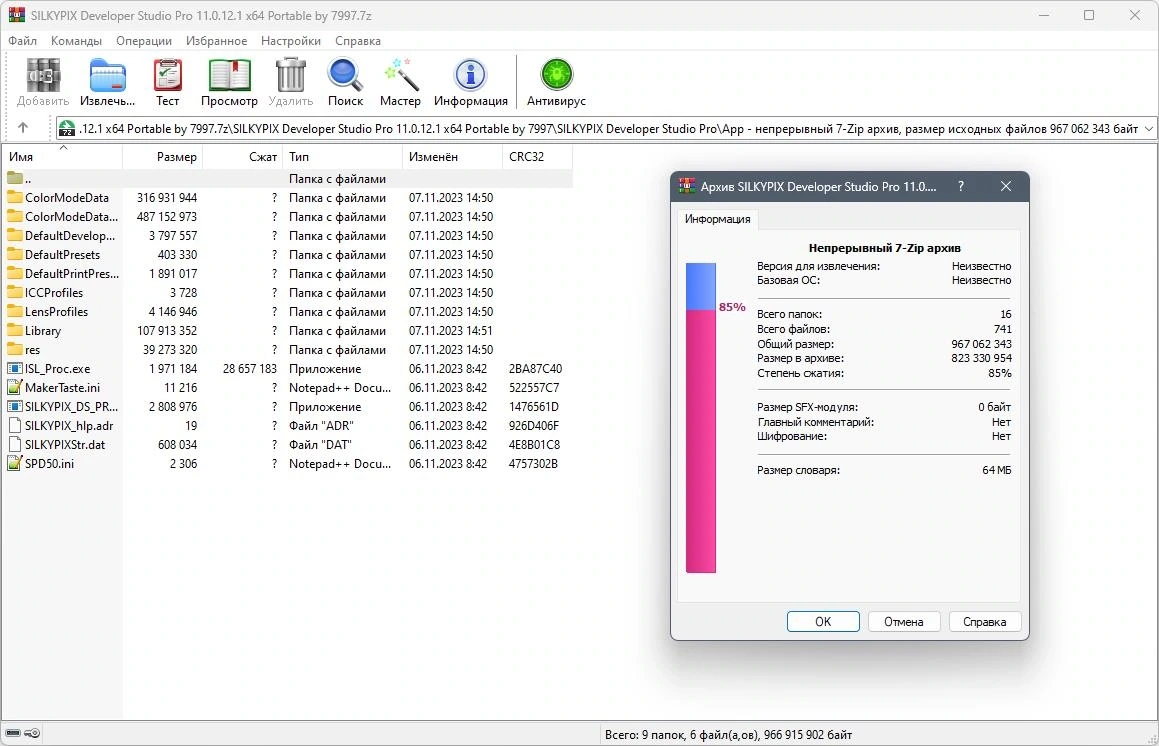Click the res folder icon
The height and width of the screenshot is (746, 1159).
click(15, 350)
